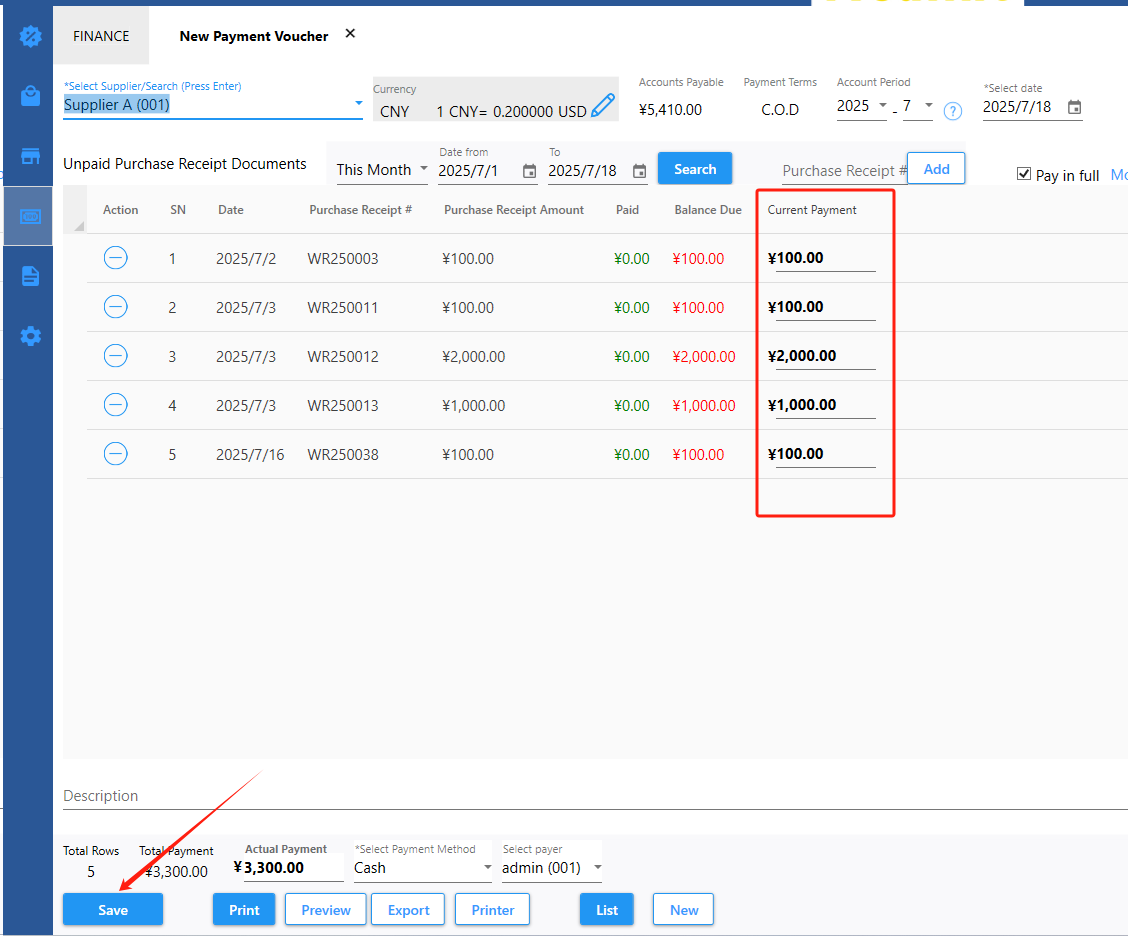Open the settings gear in sidebar

point(31,336)
